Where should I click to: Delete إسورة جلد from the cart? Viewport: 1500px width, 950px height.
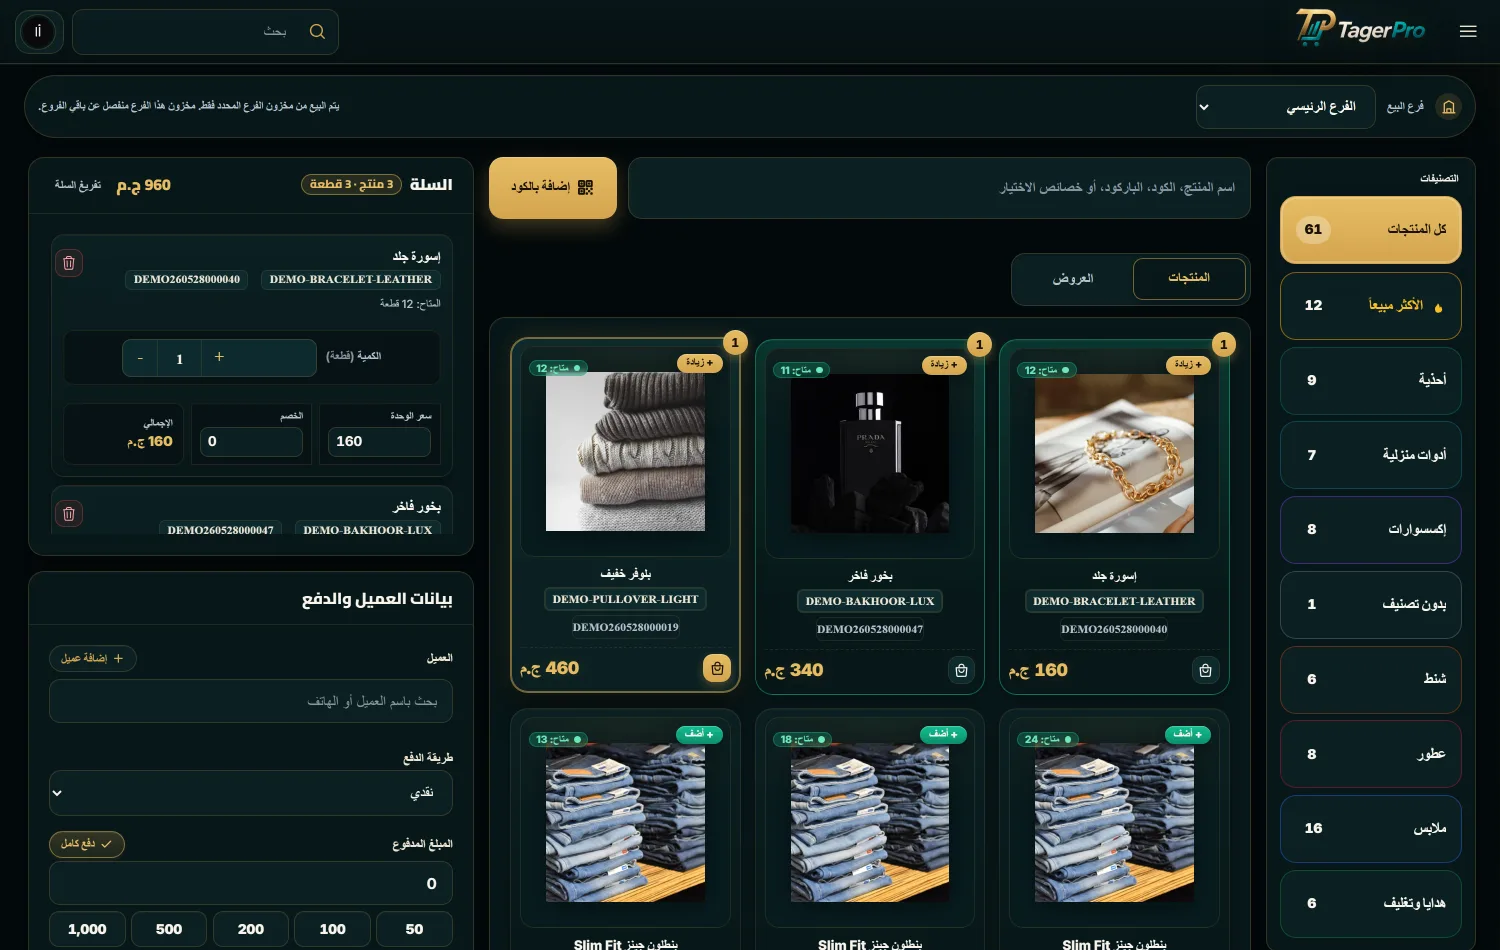tap(69, 263)
